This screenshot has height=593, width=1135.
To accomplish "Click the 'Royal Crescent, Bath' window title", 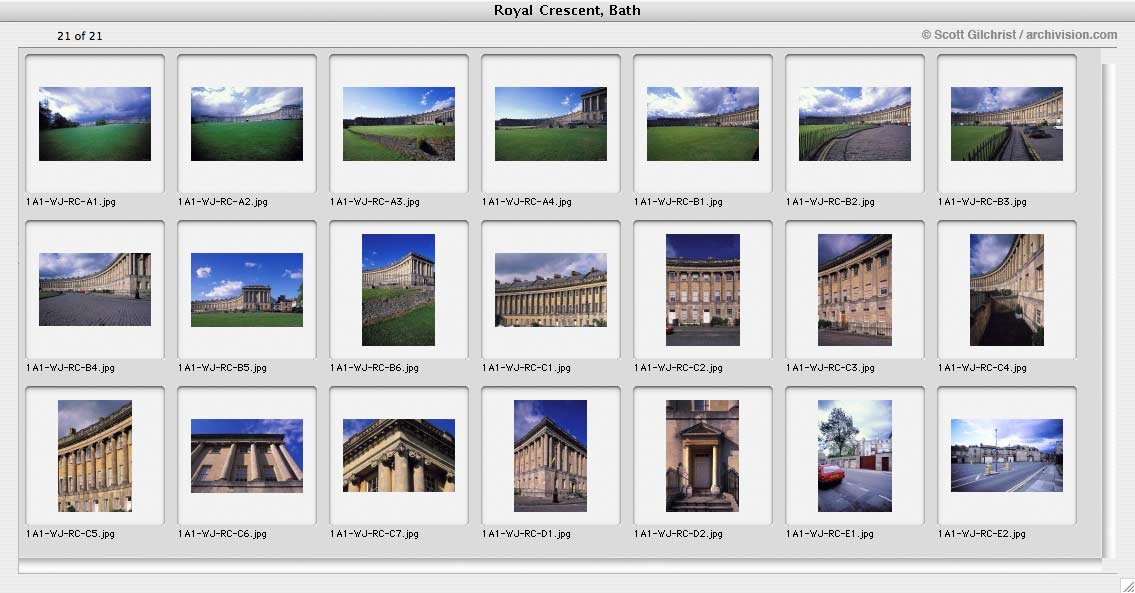I will pyautogui.click(x=567, y=10).
